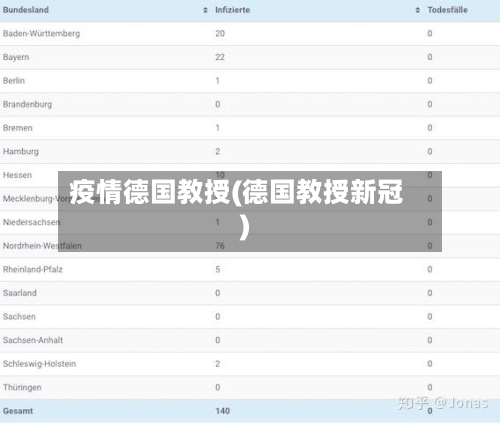The width and height of the screenshot is (500, 424).
Task: Select the 'Schleswig-Holstein' state name
Action: point(39,364)
